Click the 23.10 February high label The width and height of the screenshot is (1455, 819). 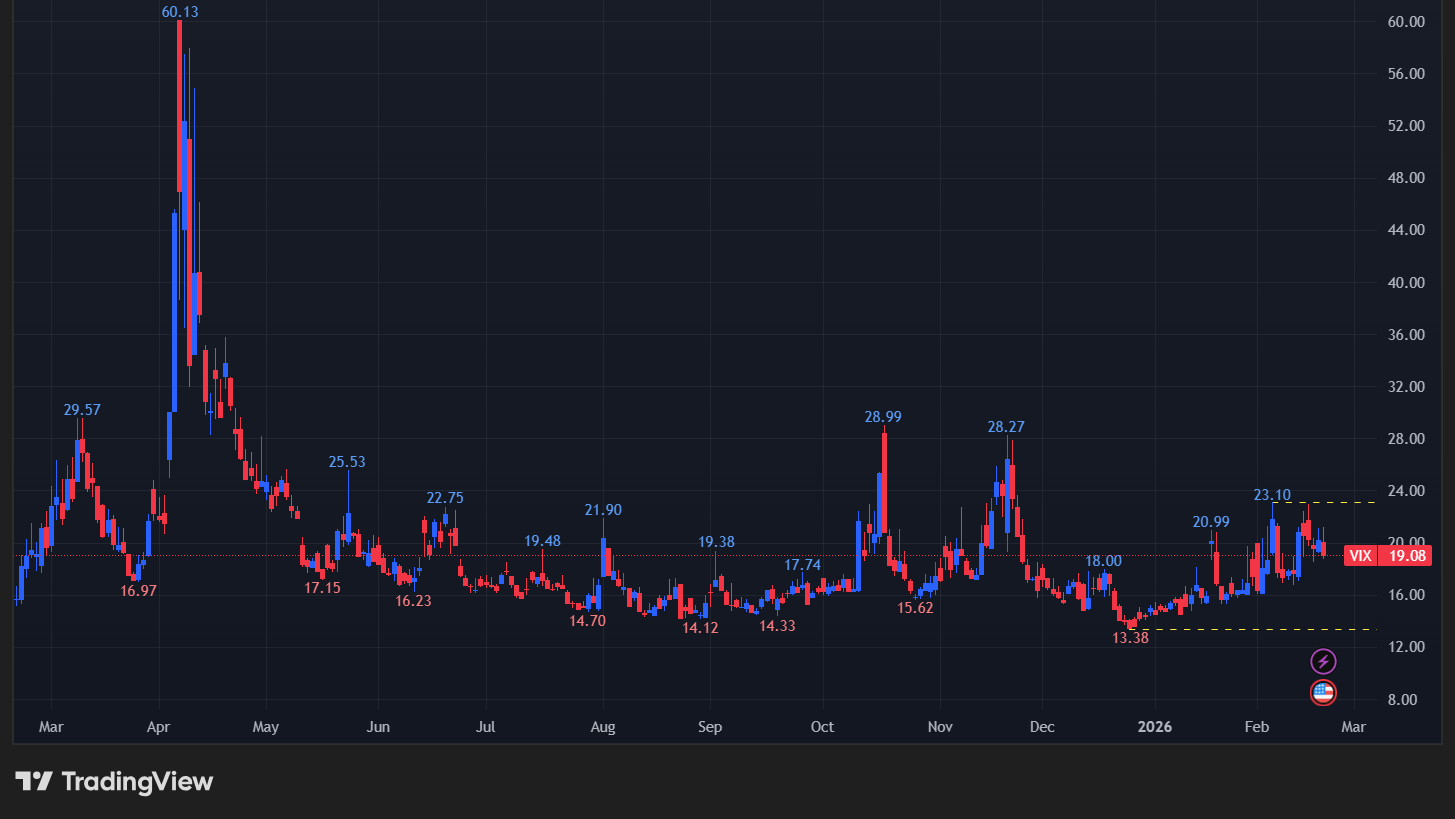pos(1272,495)
